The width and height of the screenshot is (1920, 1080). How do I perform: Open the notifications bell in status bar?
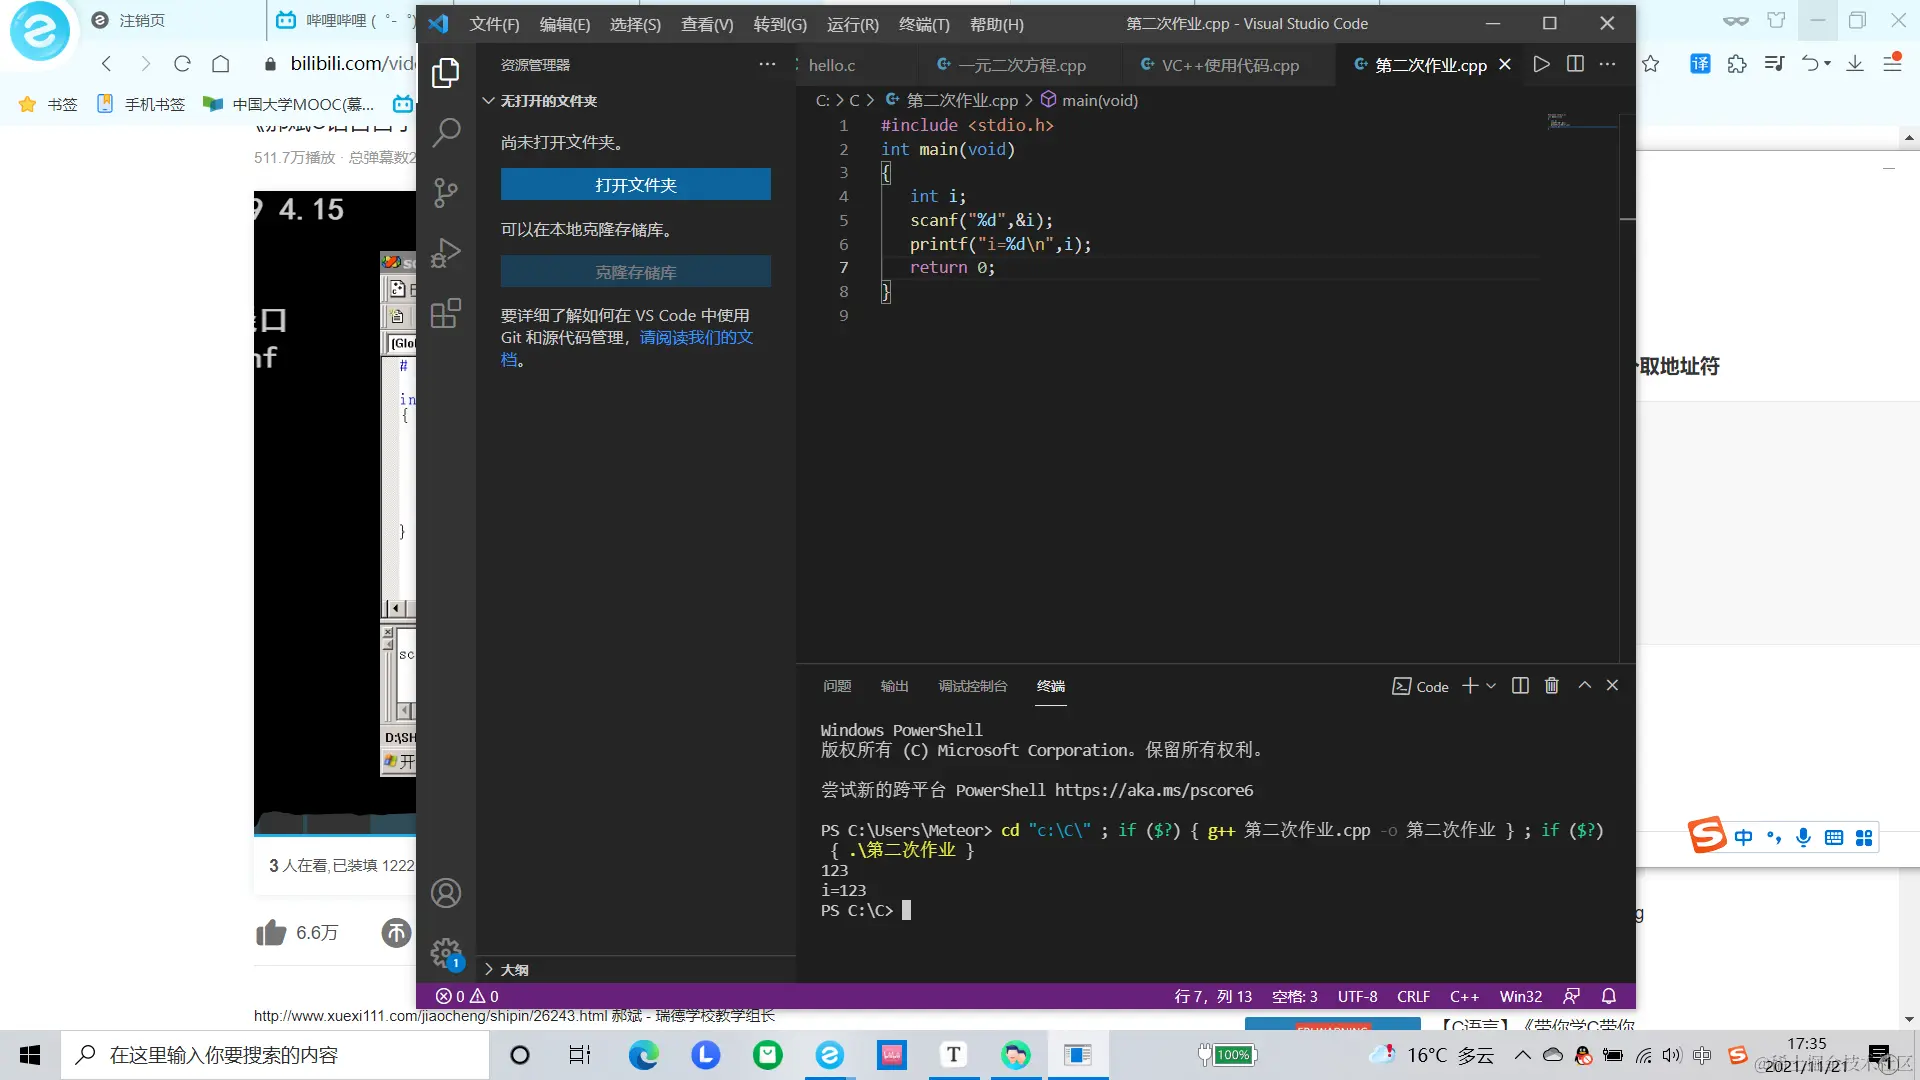[1609, 996]
